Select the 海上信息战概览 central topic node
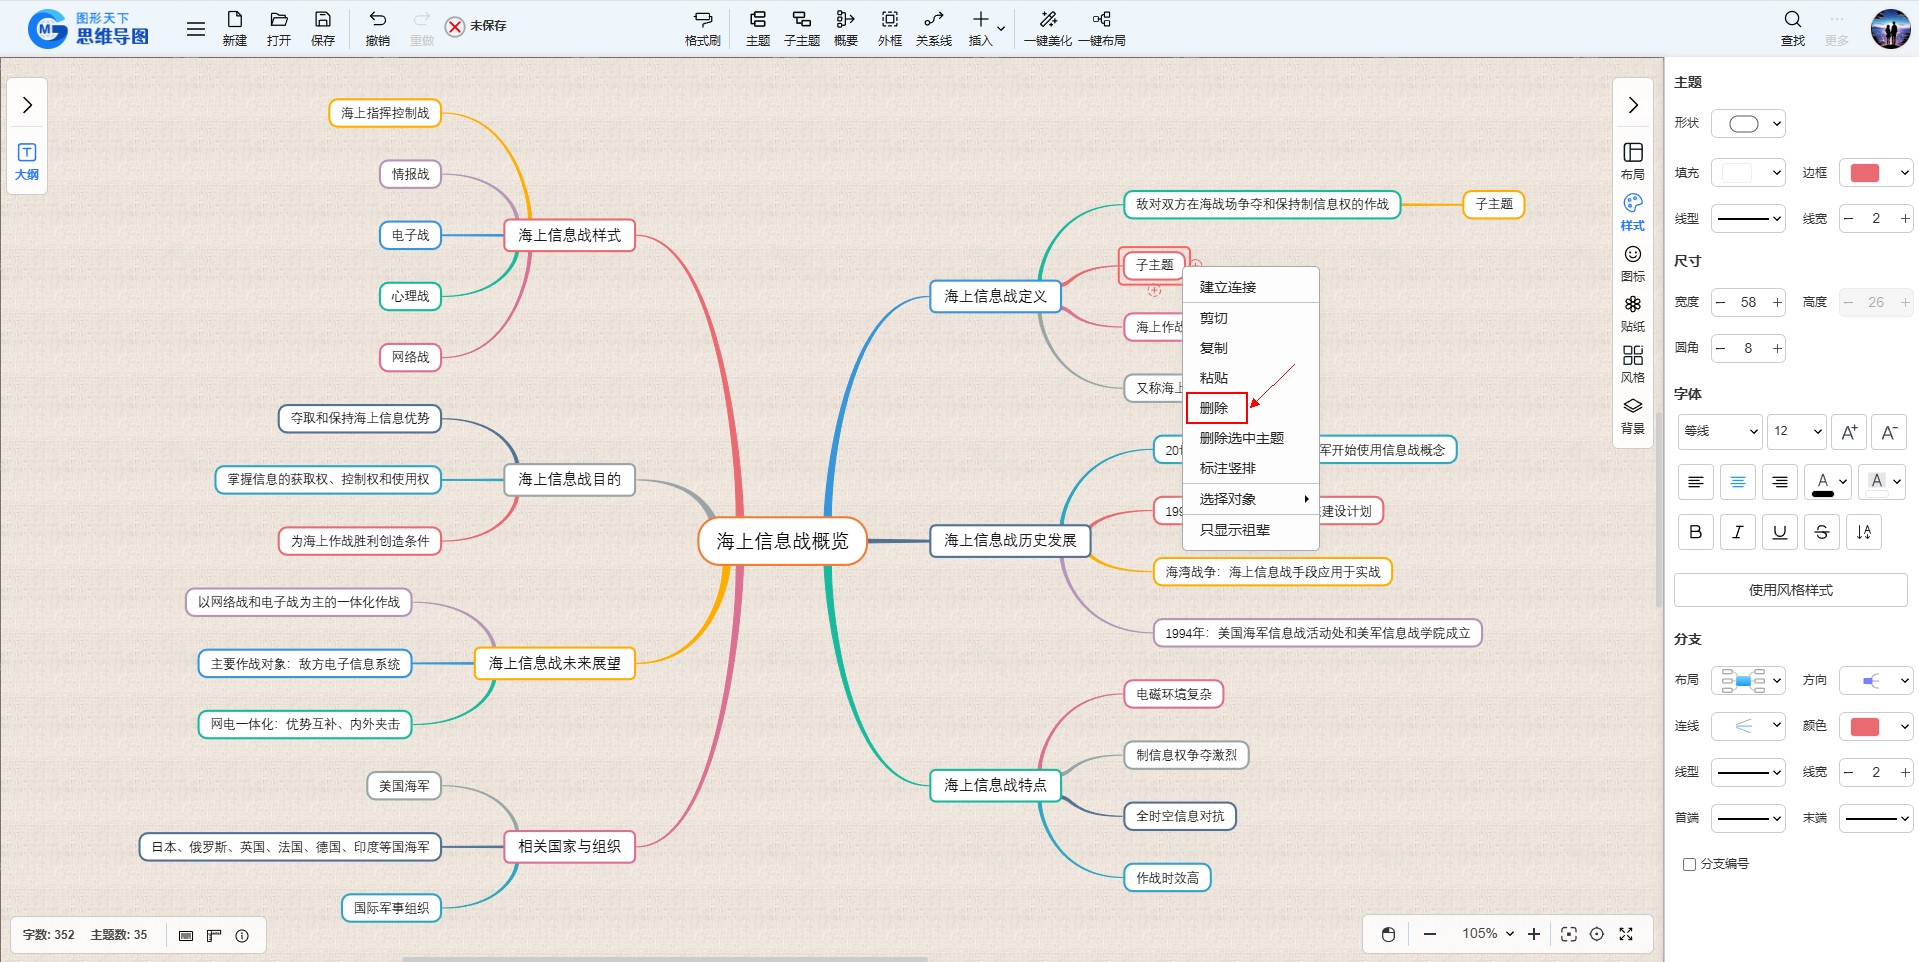Viewport: 1919px width, 962px height. pyautogui.click(x=782, y=541)
